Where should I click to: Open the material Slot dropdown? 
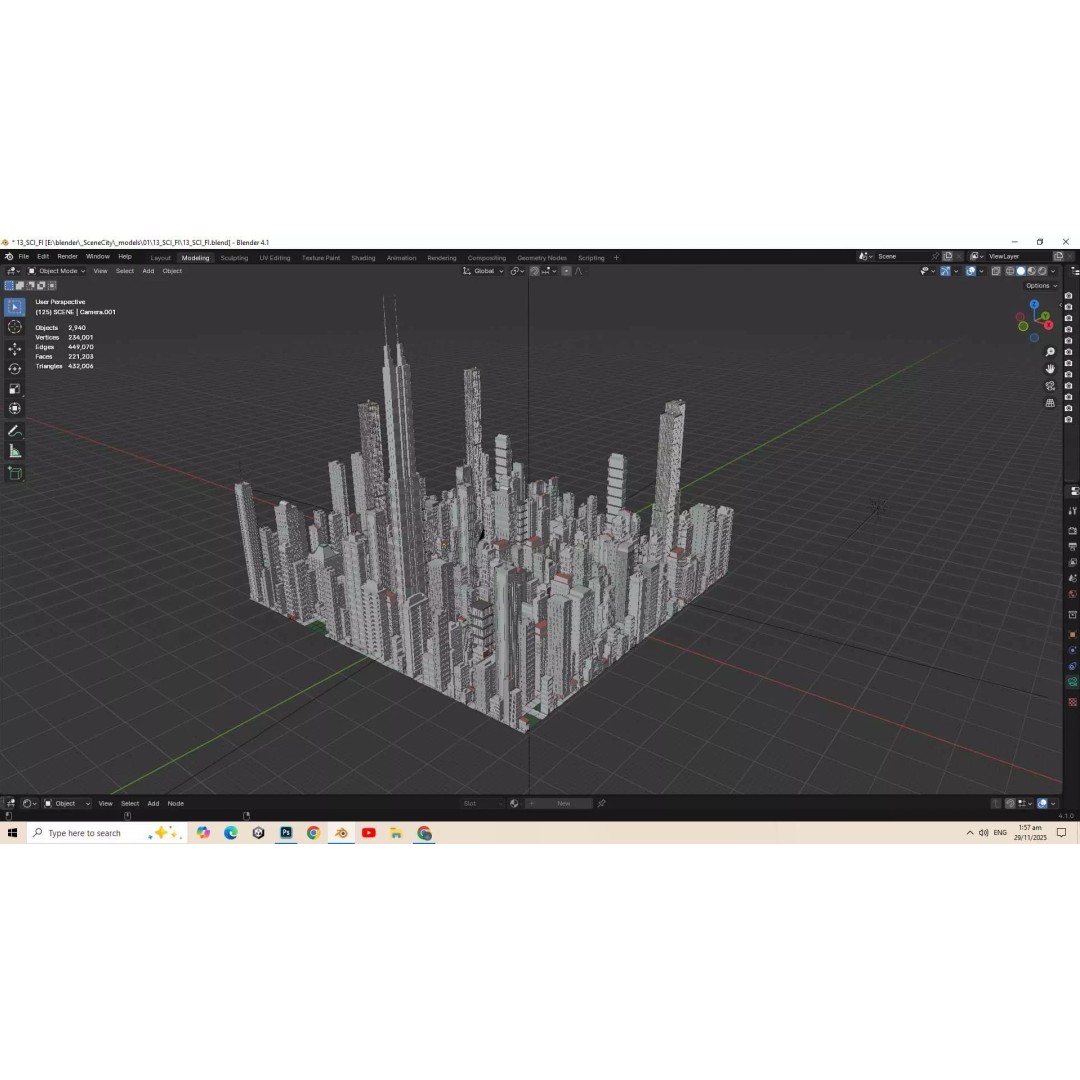coord(482,803)
